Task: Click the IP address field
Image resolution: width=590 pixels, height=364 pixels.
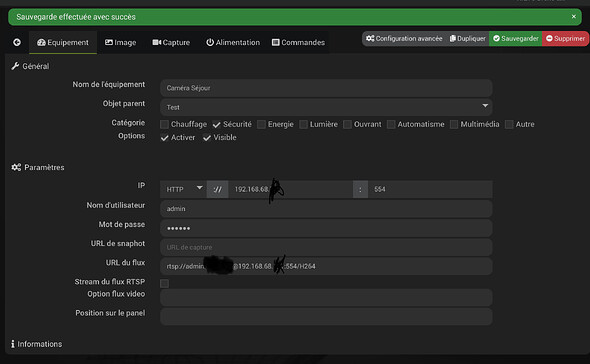Action: pos(290,189)
